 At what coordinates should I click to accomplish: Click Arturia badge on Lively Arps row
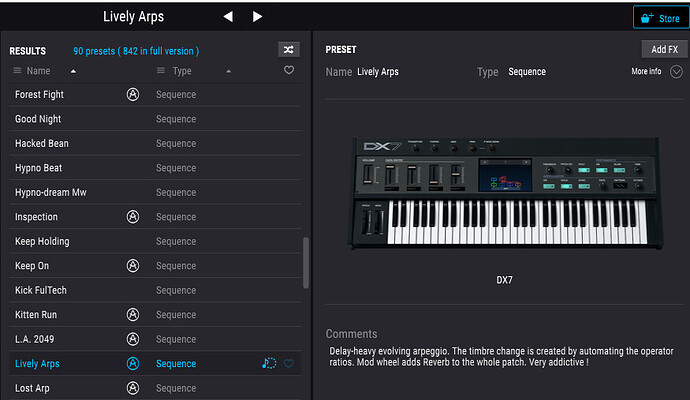(x=133, y=363)
